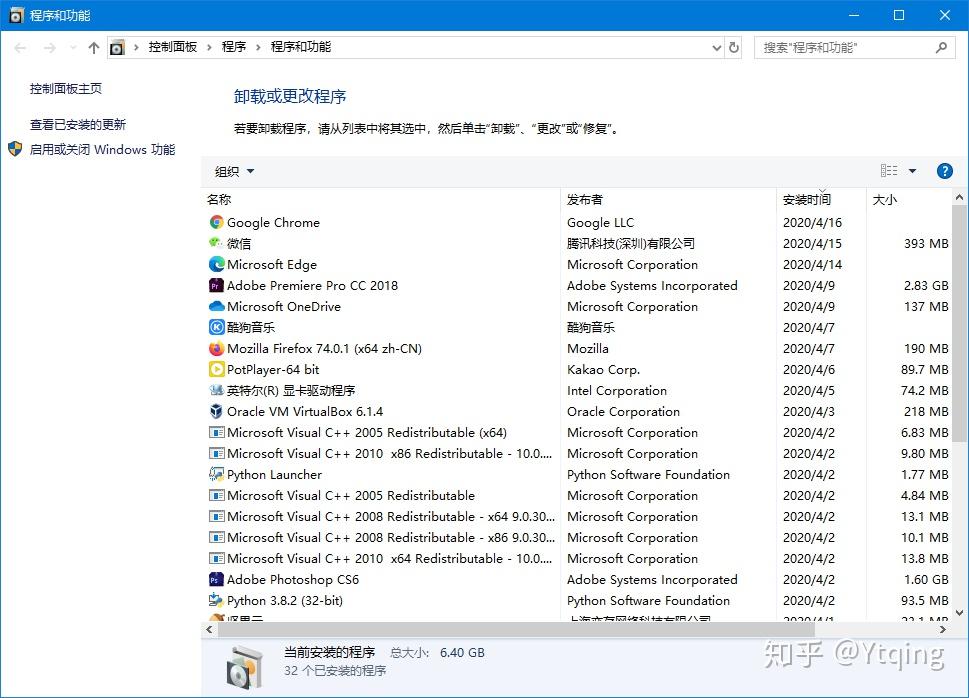Click the Oracle VM VirtualBox icon
The width and height of the screenshot is (969, 698).
pyautogui.click(x=216, y=412)
